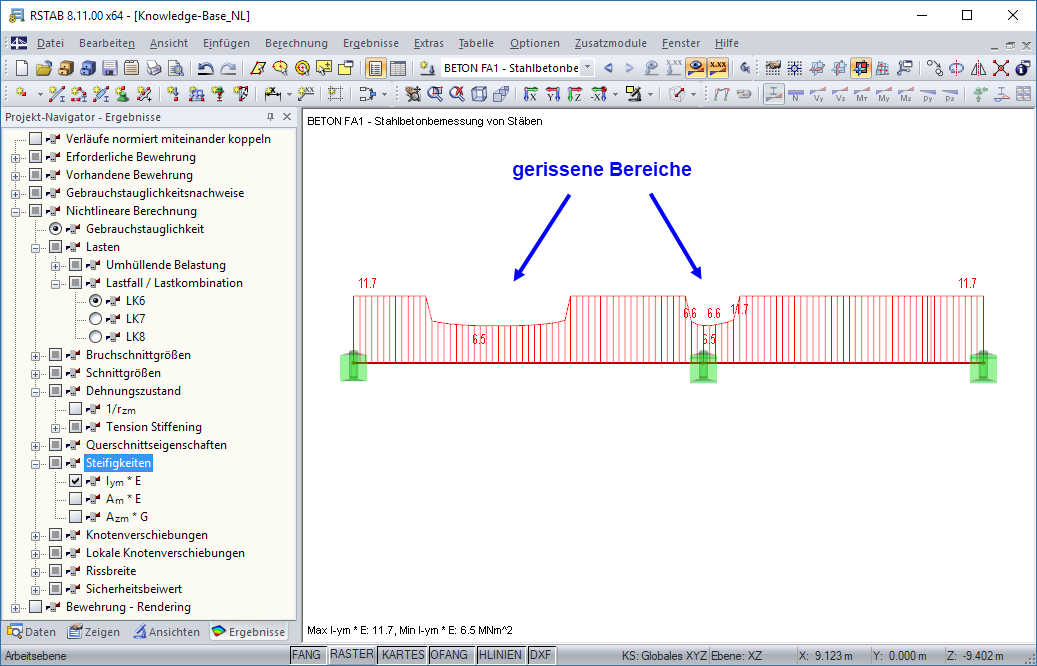The height and width of the screenshot is (666, 1037).
Task: Toggle the table display icon
Action: 397,68
